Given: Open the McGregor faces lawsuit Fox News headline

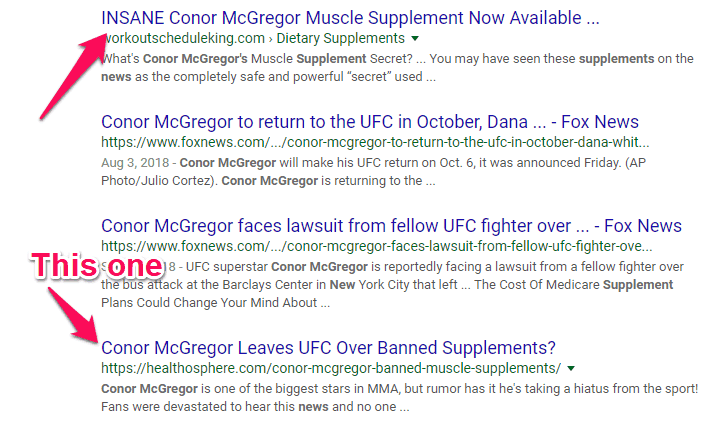Looking at the screenshot, I should (x=391, y=226).
